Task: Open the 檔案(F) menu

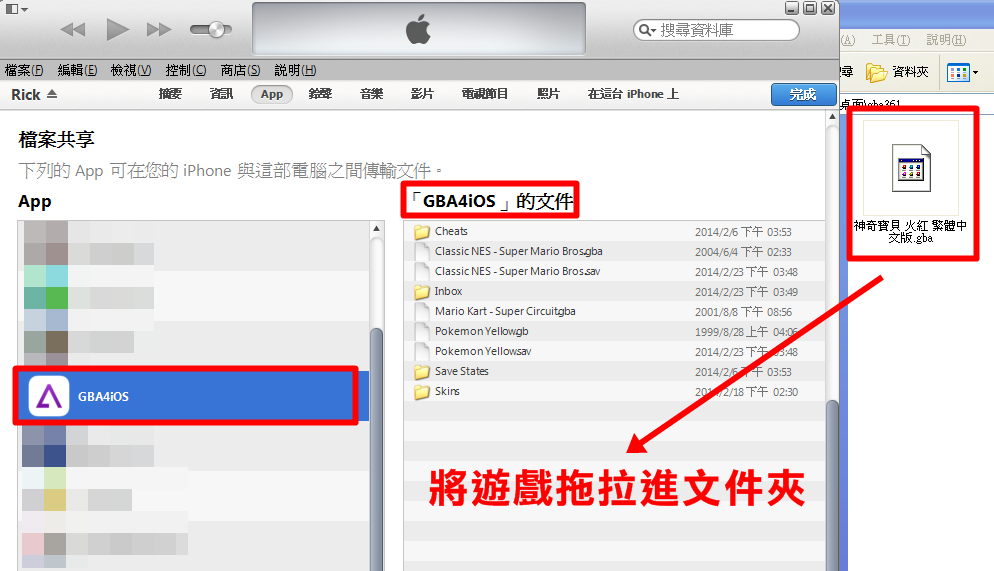Action: coord(24,70)
